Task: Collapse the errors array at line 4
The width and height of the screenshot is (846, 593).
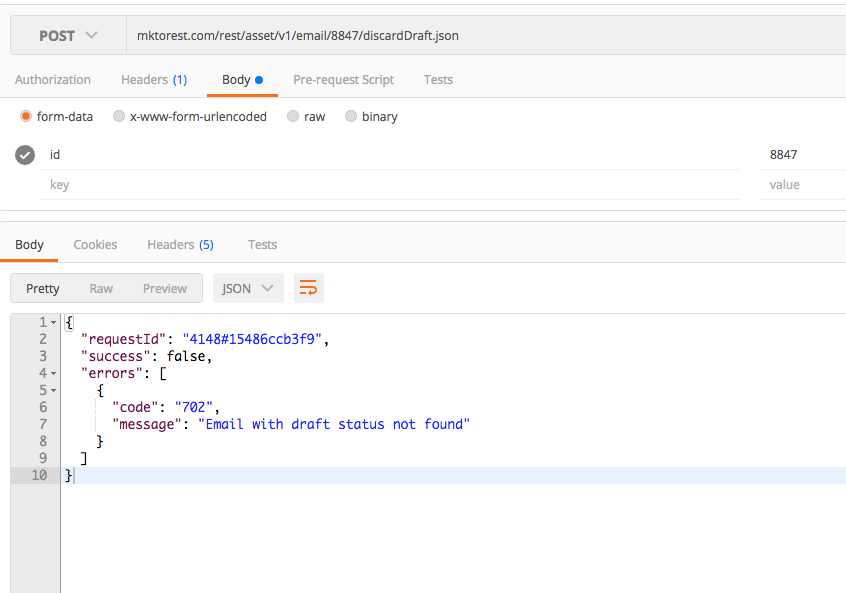Action: (54, 374)
